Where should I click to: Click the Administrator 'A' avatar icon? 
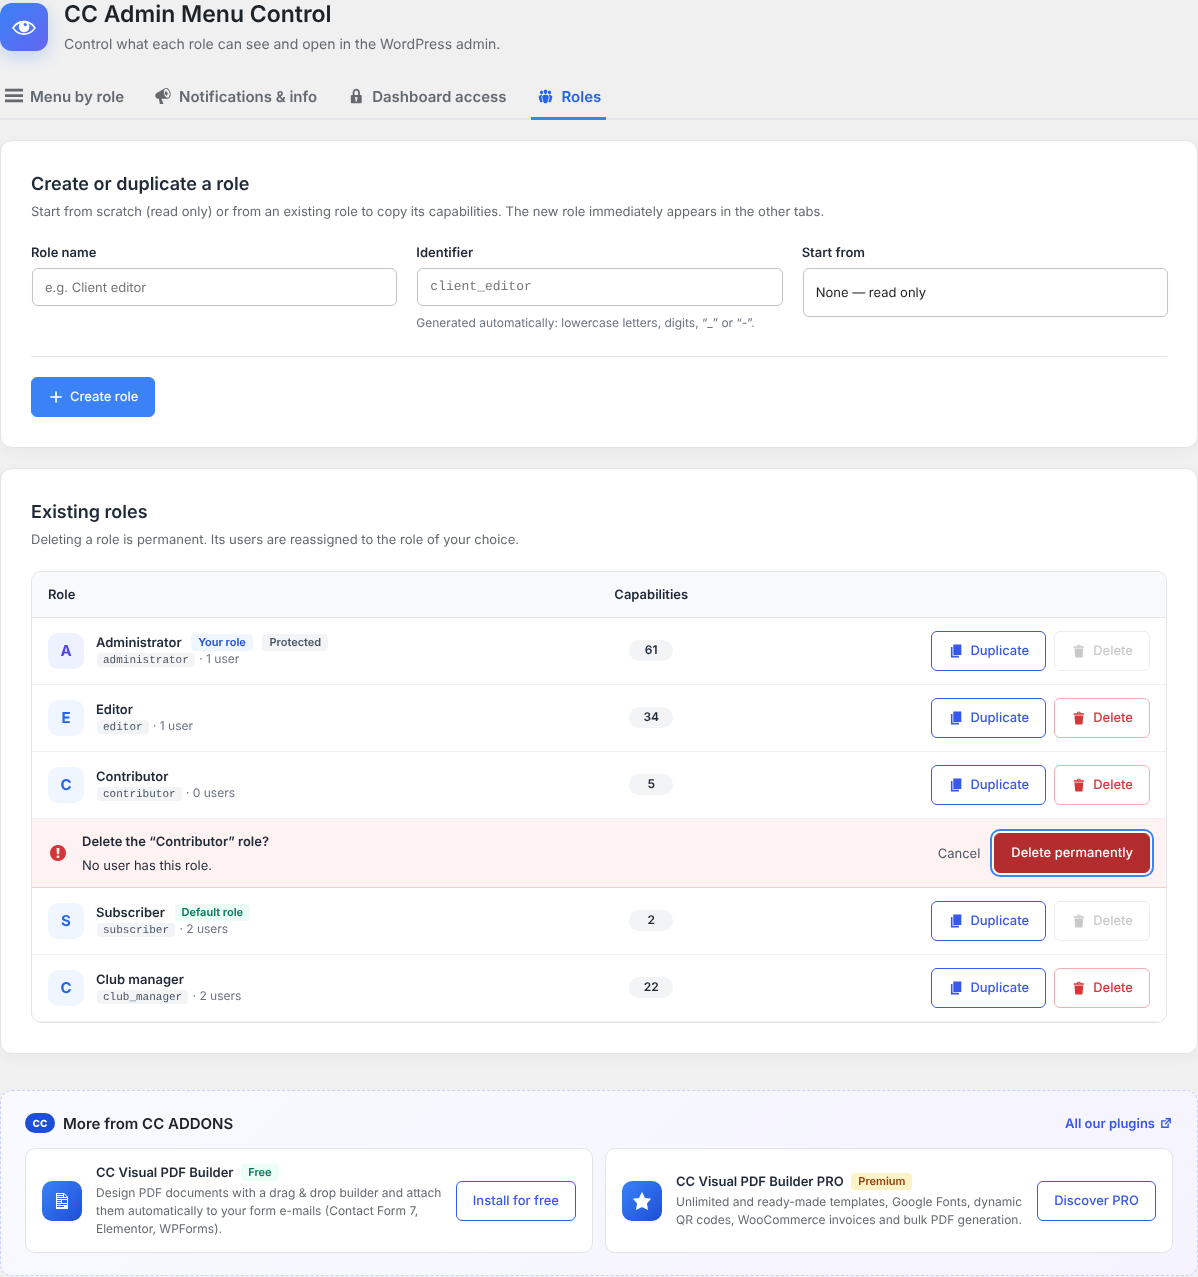pyautogui.click(x=66, y=651)
